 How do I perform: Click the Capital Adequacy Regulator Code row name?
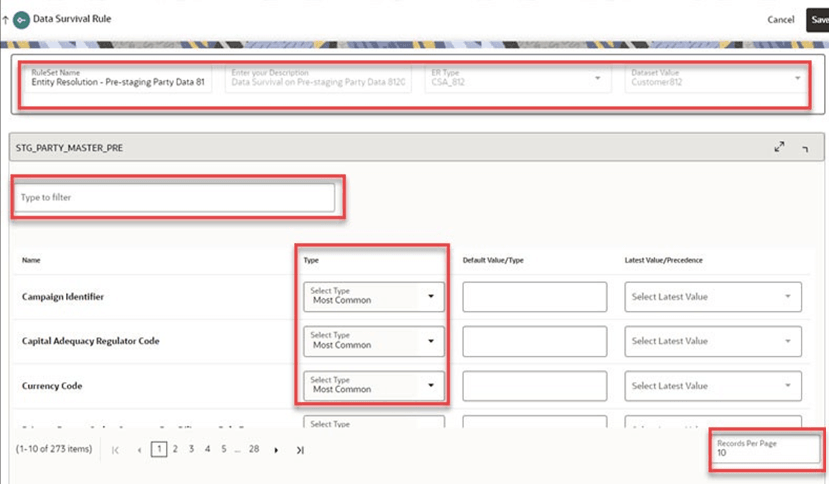(x=90, y=341)
